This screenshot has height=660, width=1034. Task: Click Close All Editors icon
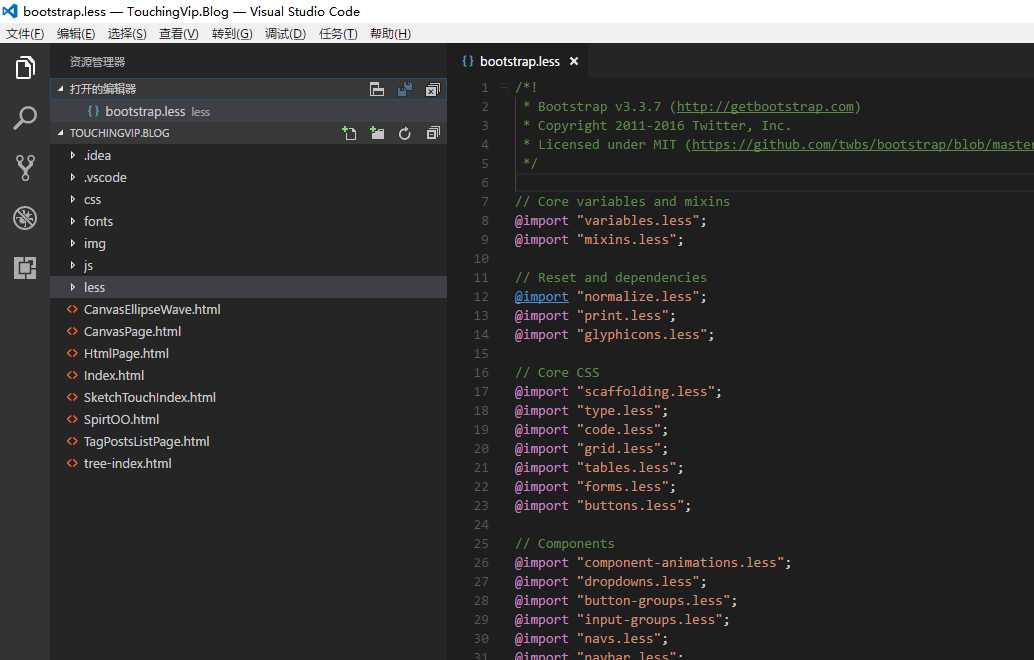point(433,89)
